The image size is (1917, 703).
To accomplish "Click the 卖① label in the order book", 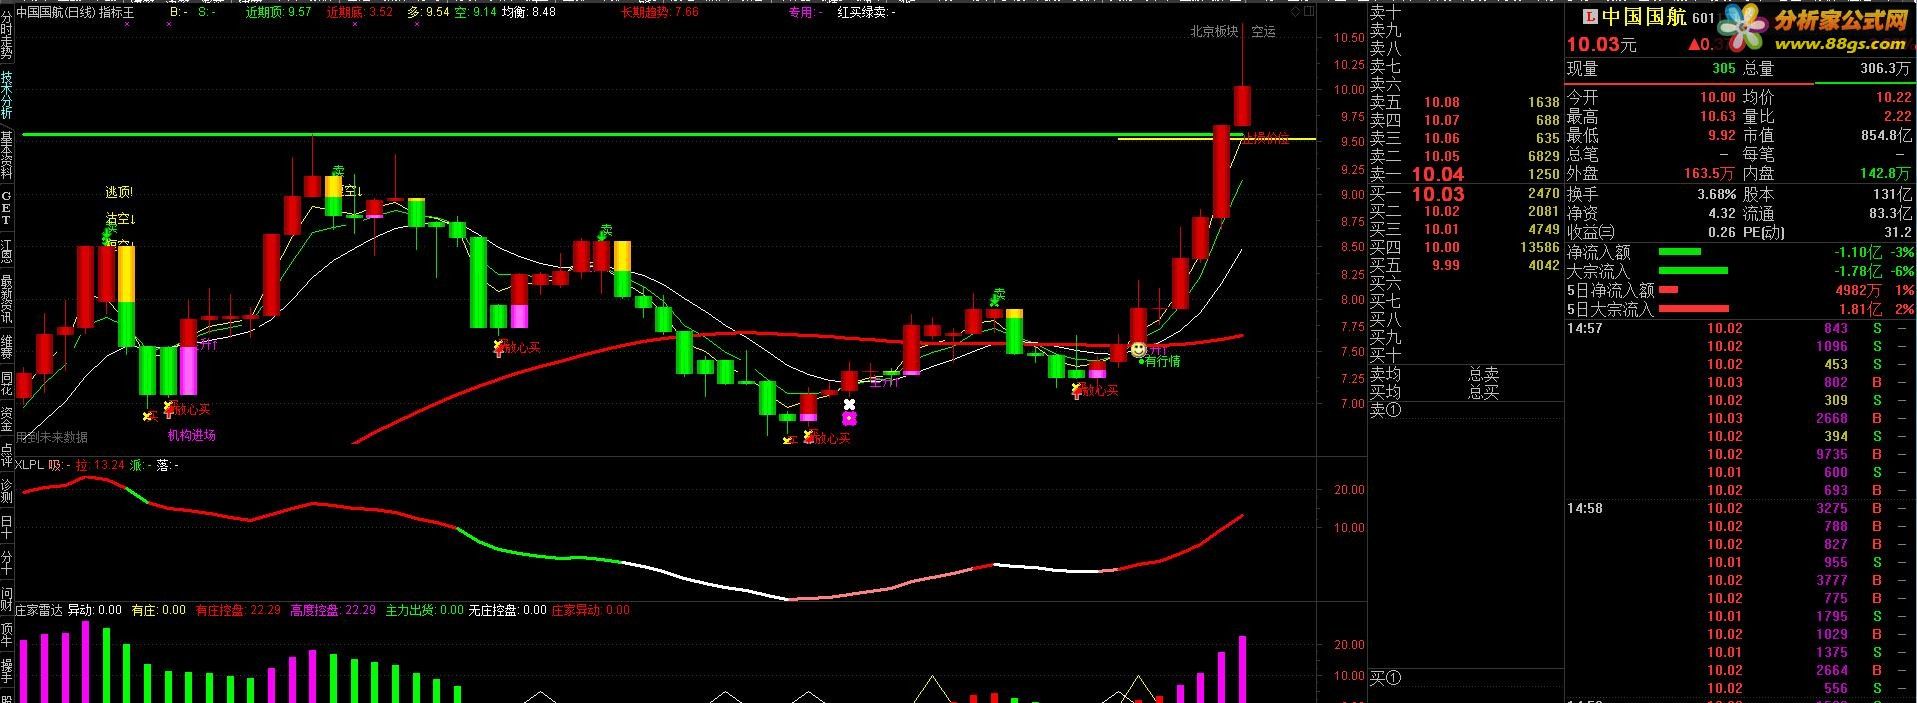I will coord(1385,410).
